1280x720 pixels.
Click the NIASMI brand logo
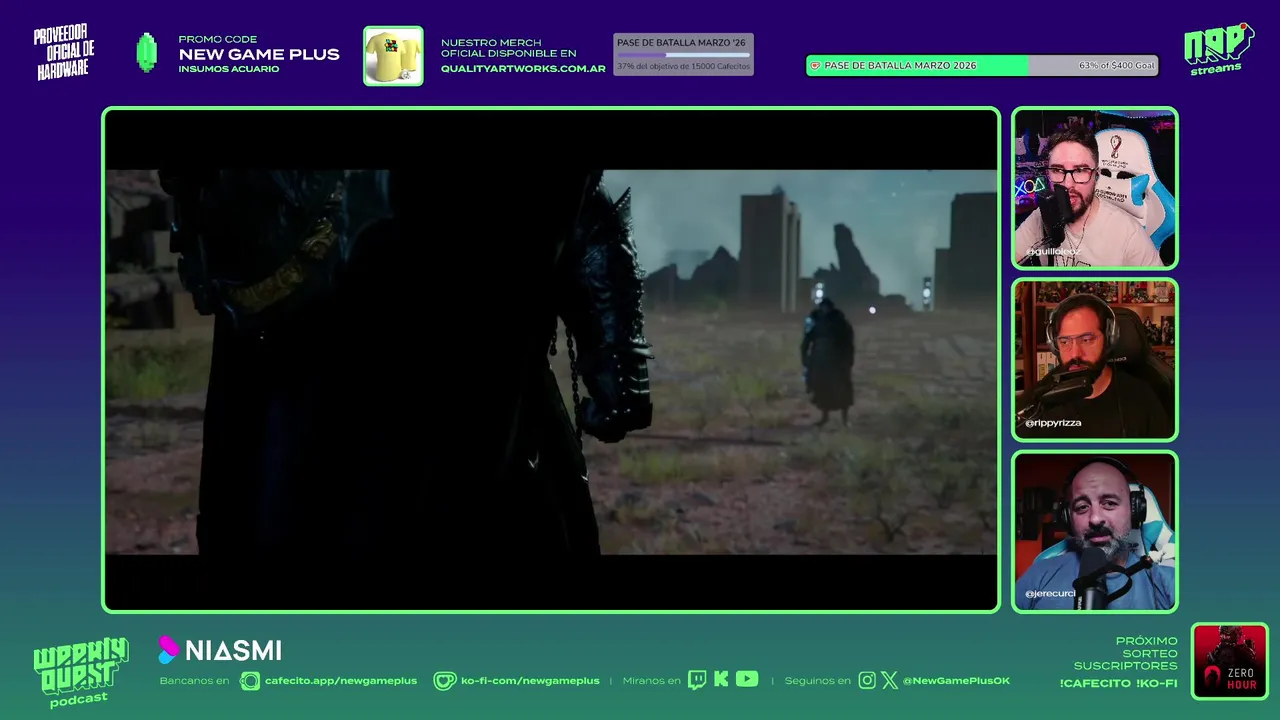click(220, 650)
